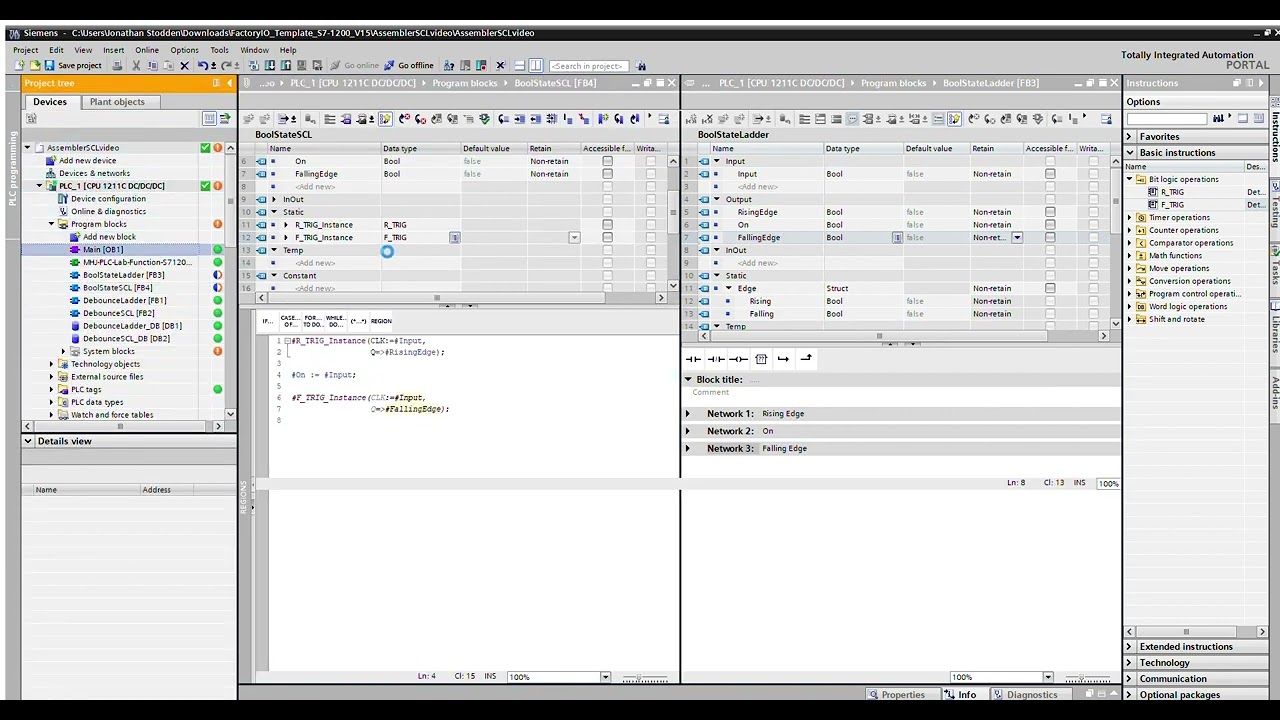Expand Timer operations folder
The width and height of the screenshot is (1280, 720).
click(x=1131, y=218)
